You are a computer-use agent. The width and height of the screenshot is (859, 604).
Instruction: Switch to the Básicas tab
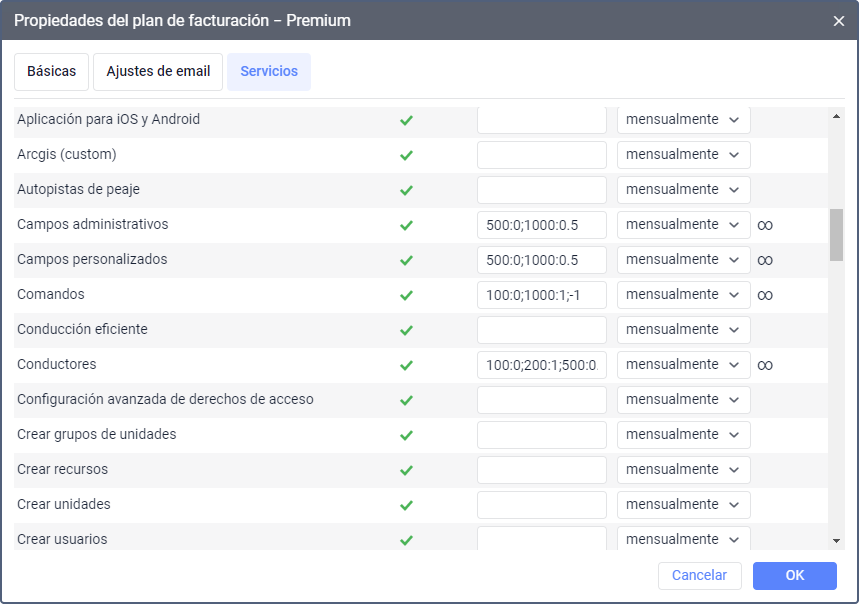click(x=52, y=72)
